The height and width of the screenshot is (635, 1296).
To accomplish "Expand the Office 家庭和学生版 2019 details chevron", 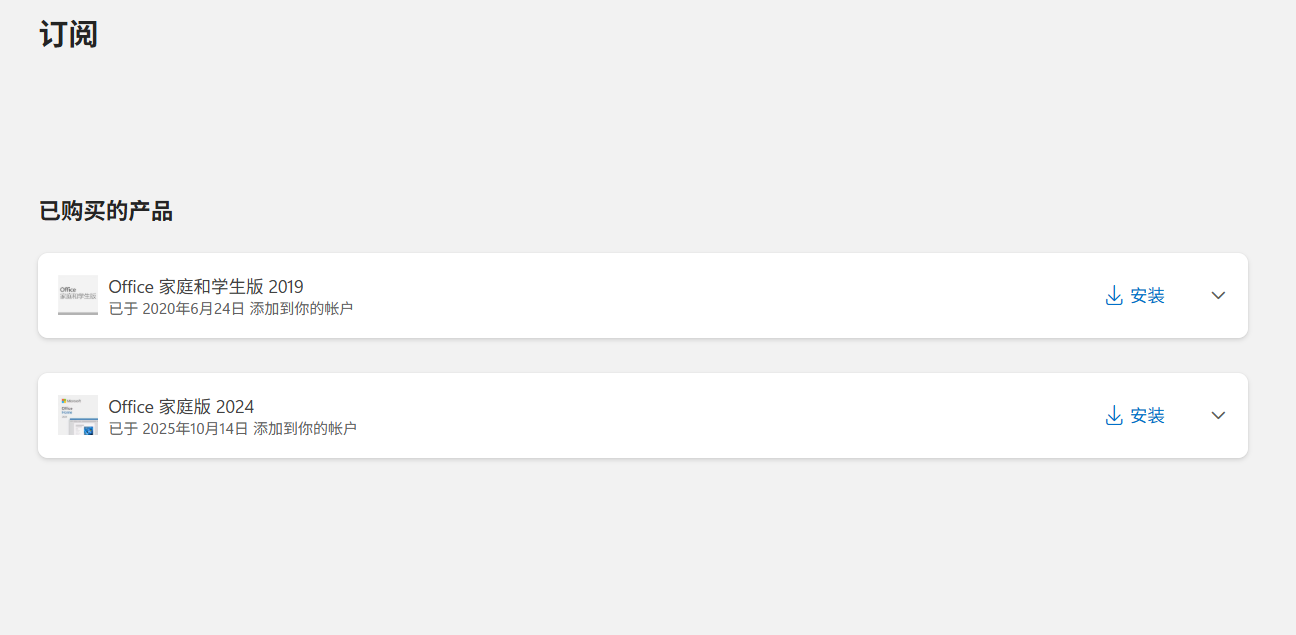I will (x=1218, y=296).
